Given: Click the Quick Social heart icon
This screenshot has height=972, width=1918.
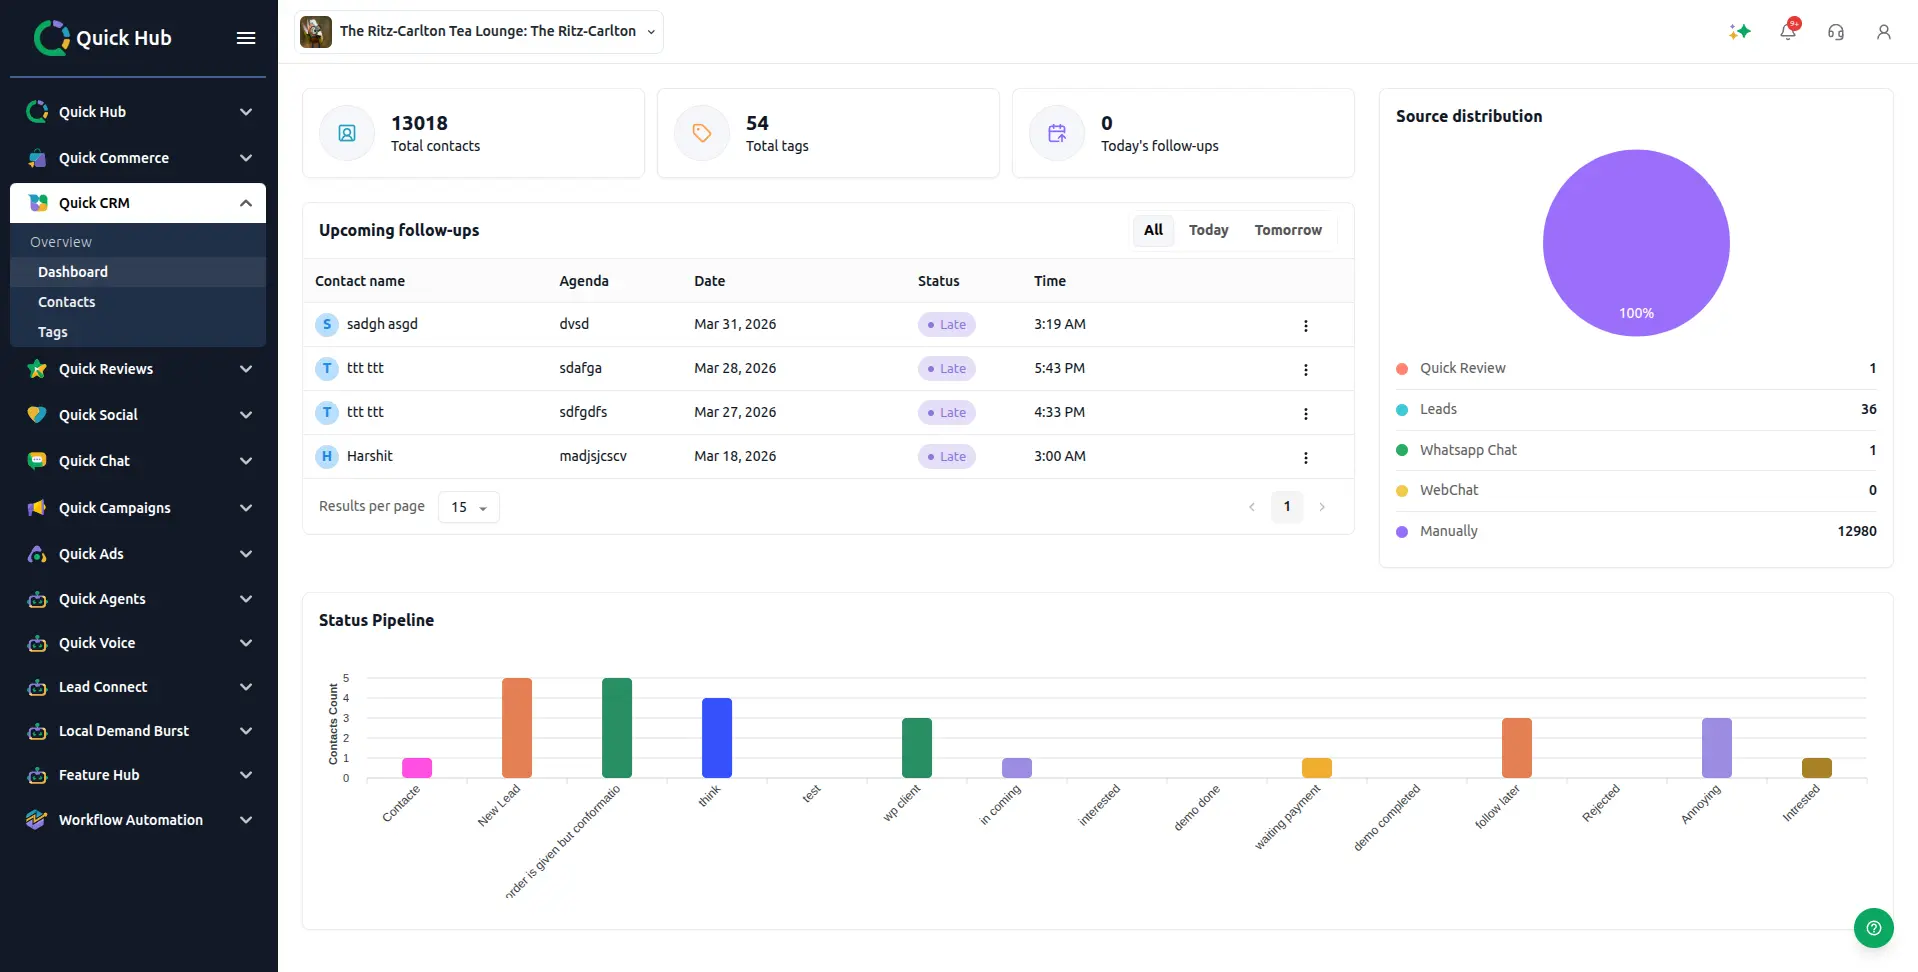Looking at the screenshot, I should [x=37, y=415].
